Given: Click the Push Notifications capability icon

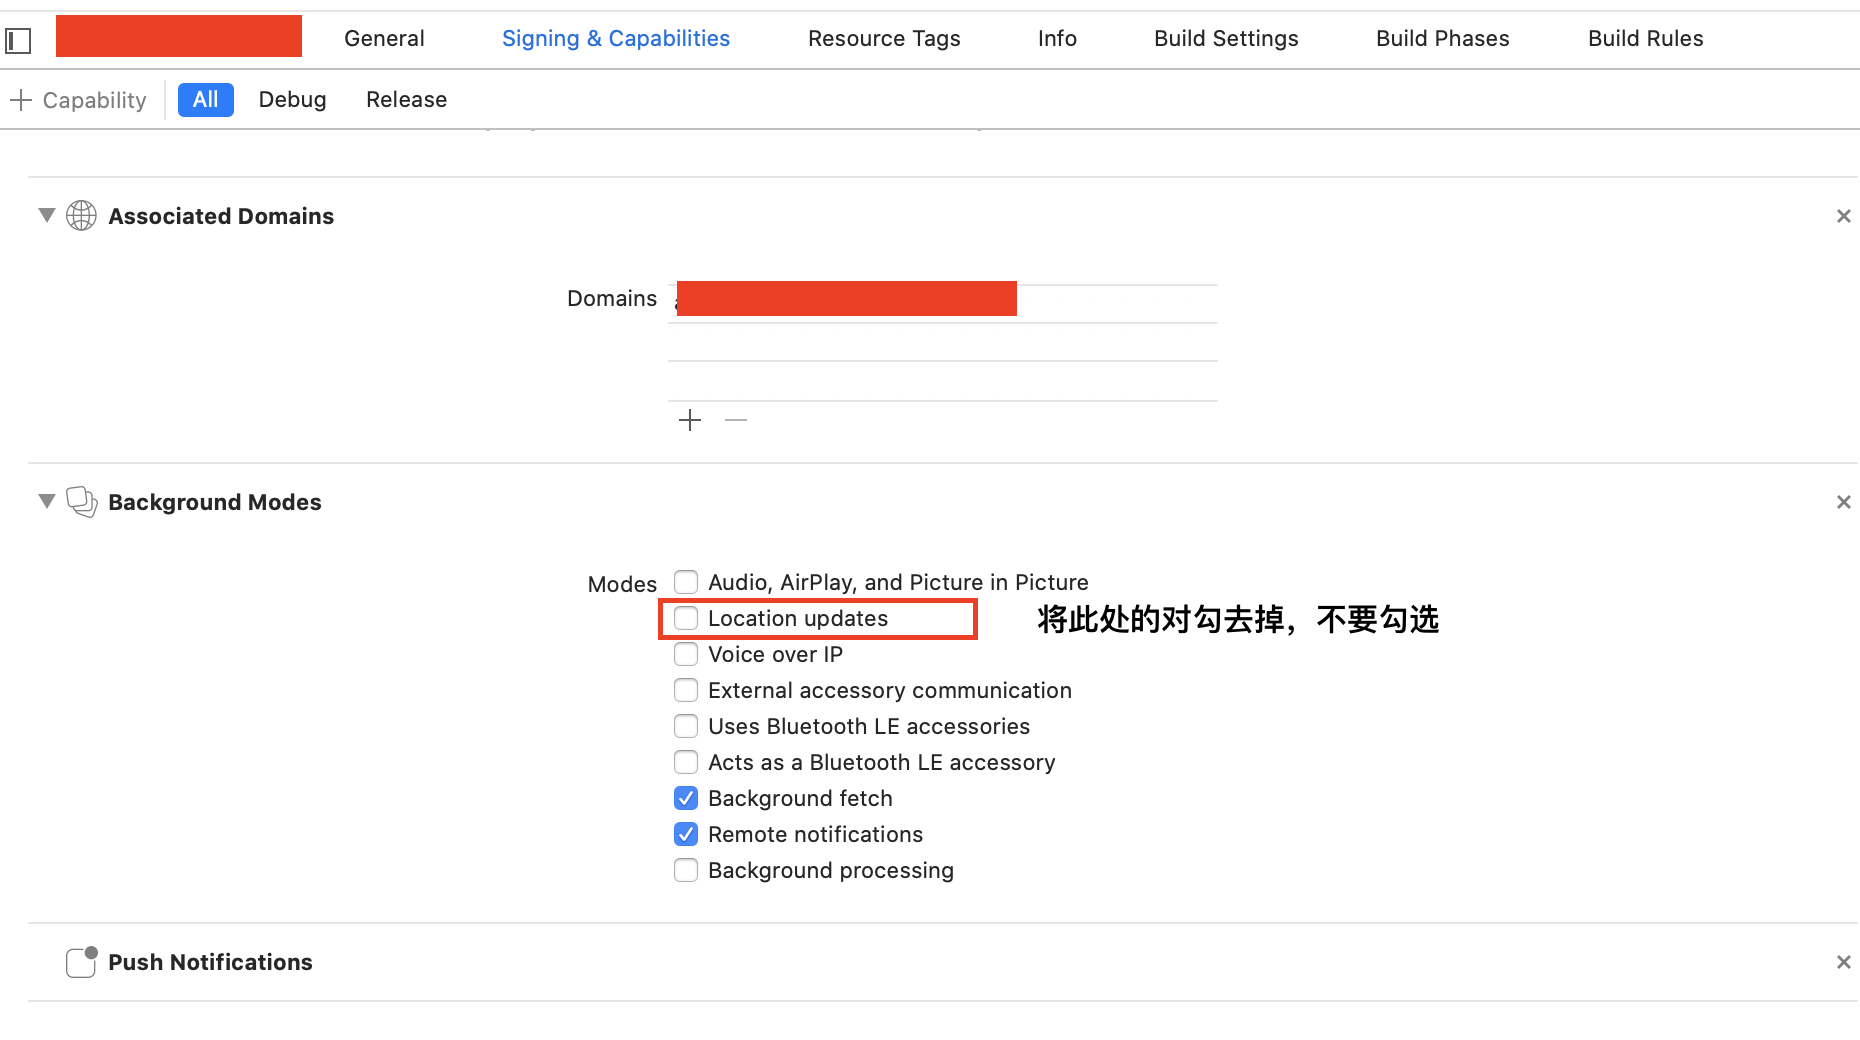Looking at the screenshot, I should point(80,961).
